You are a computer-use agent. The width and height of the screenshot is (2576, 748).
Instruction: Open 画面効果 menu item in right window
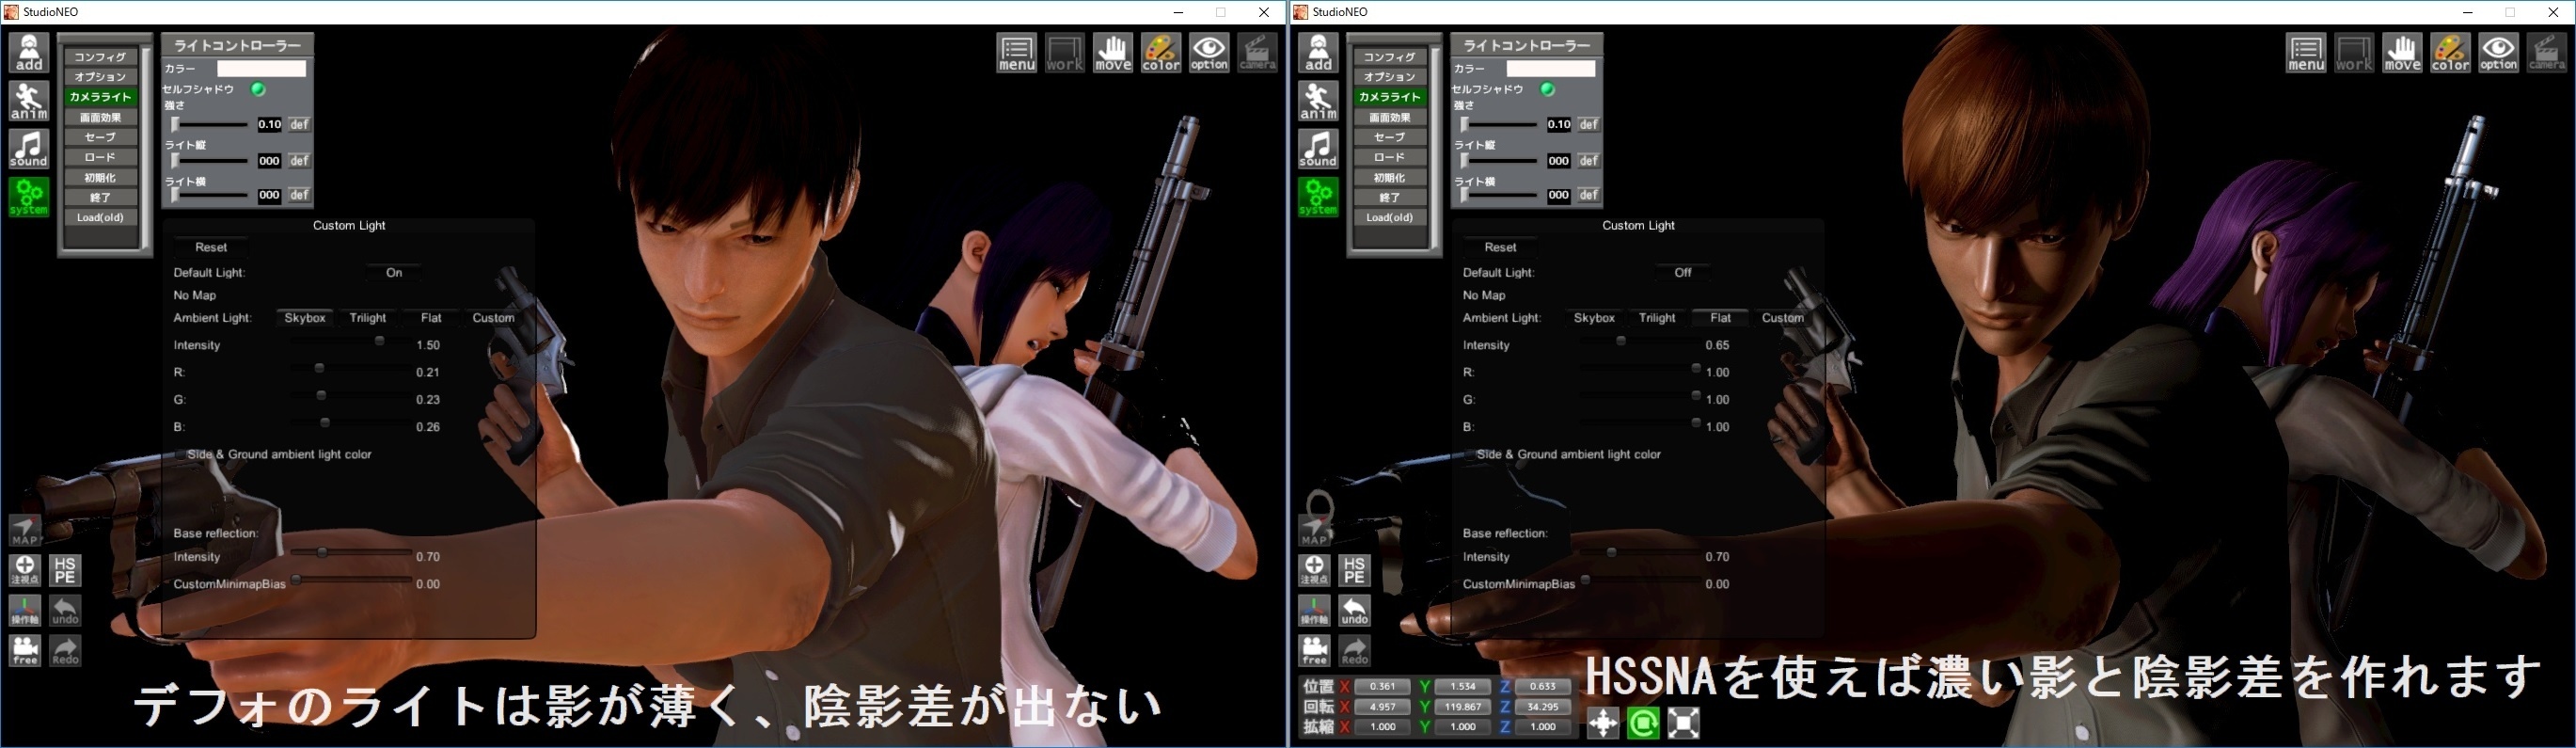click(x=1389, y=117)
